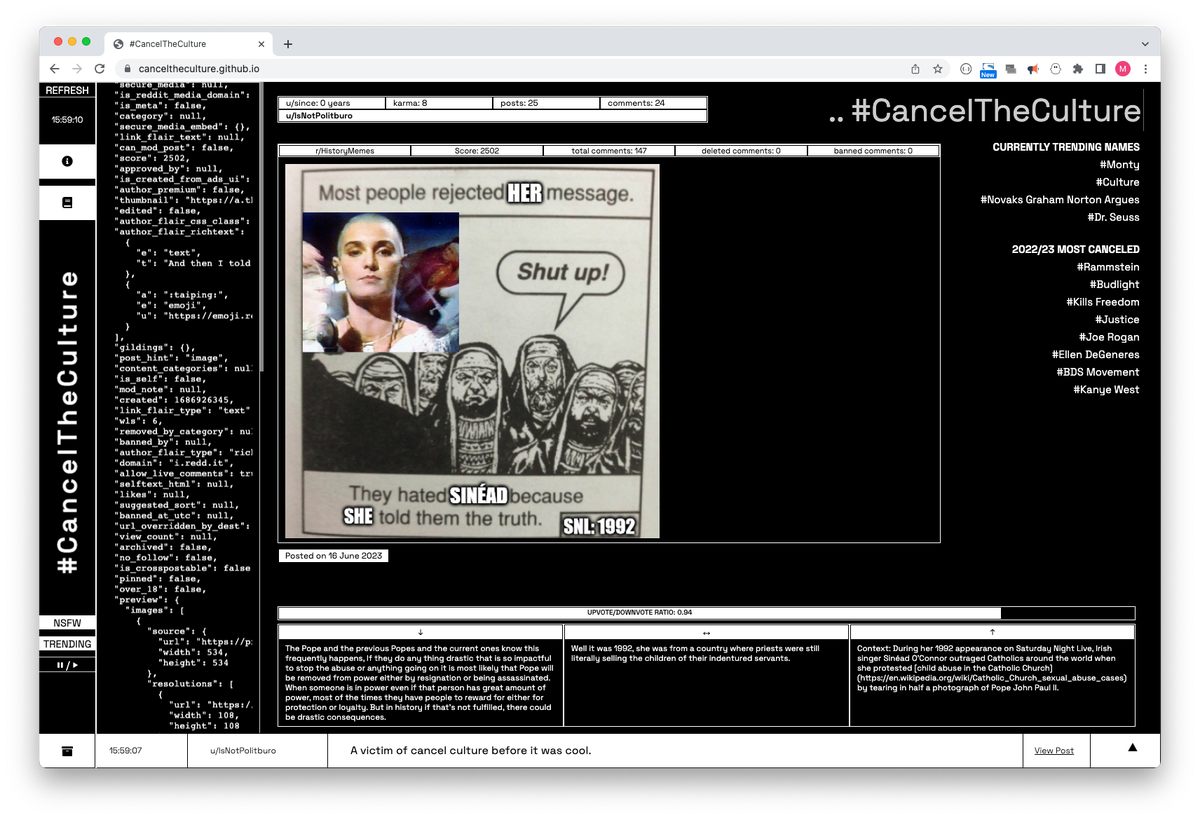This screenshot has width=1200, height=820.
Task: Open #Rammstein in most canceled list
Action: (x=1108, y=267)
